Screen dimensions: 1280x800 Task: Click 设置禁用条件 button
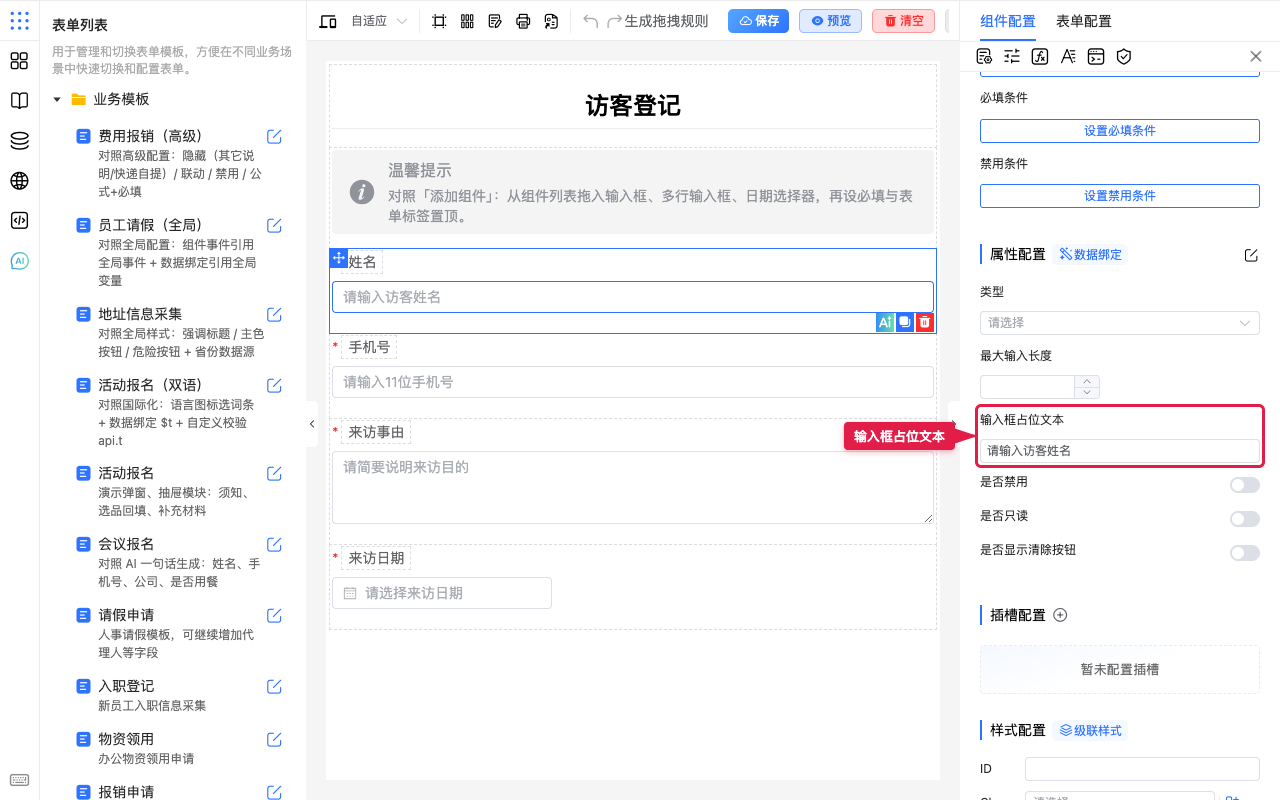pyautogui.click(x=1120, y=196)
